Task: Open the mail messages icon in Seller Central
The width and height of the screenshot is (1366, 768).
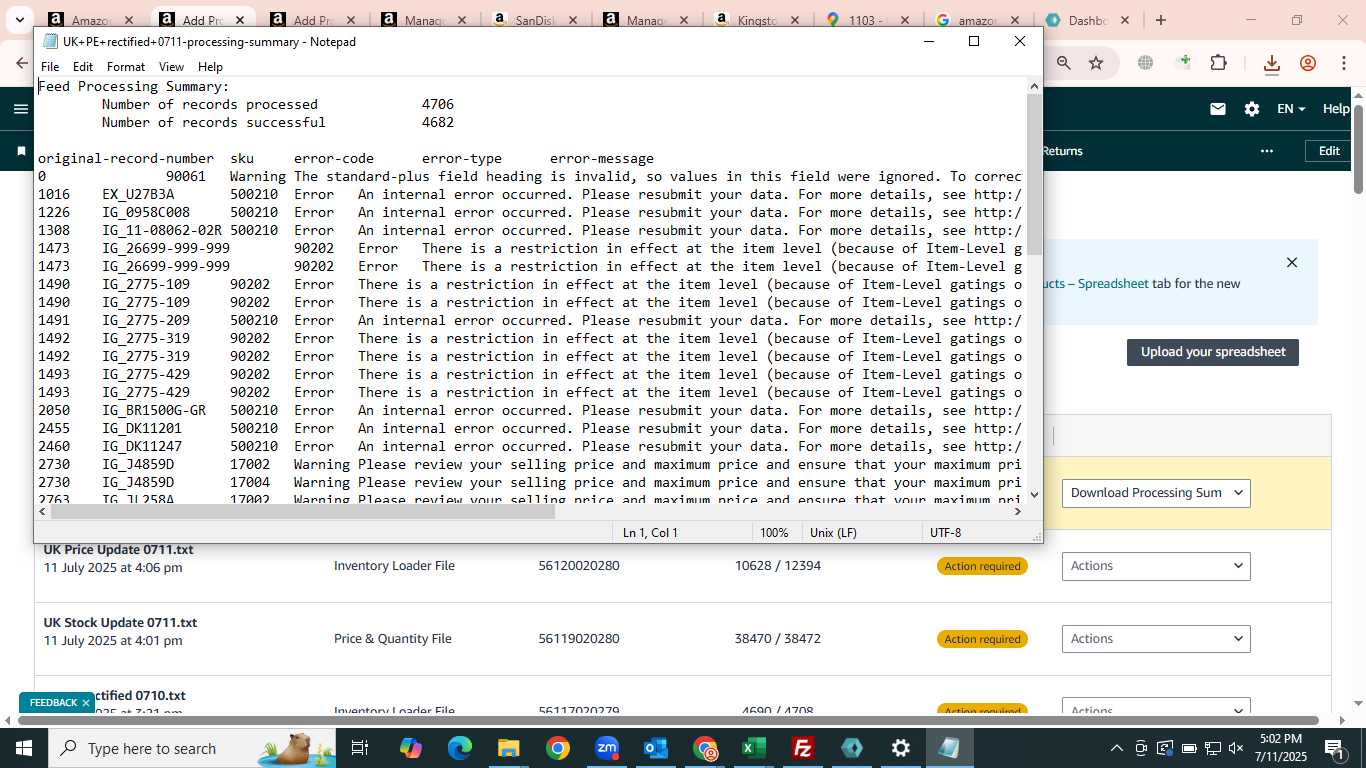Action: pyautogui.click(x=1218, y=109)
